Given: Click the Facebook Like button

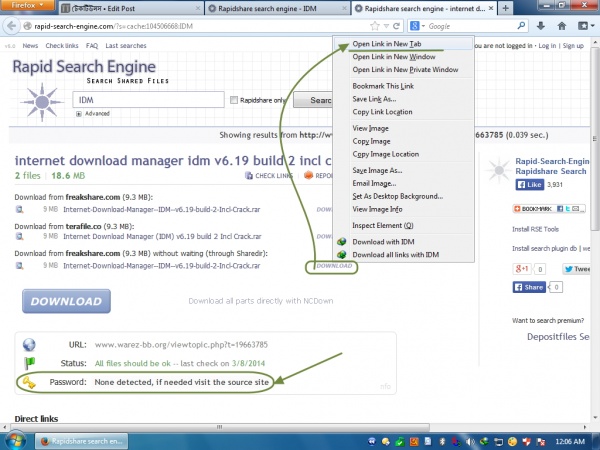Looking at the screenshot, I should [530, 185].
